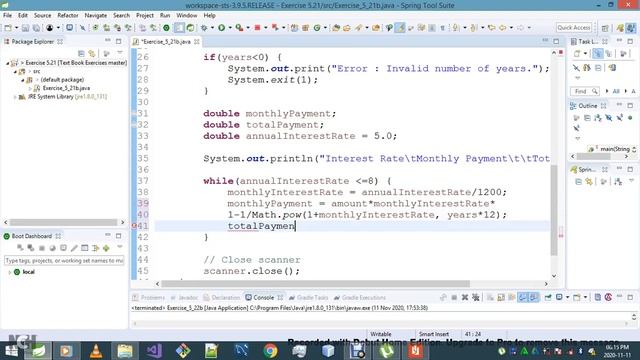Click the All link in Task List
Screen dimensions: 640x360
pyautogui.click(x=616, y=91)
